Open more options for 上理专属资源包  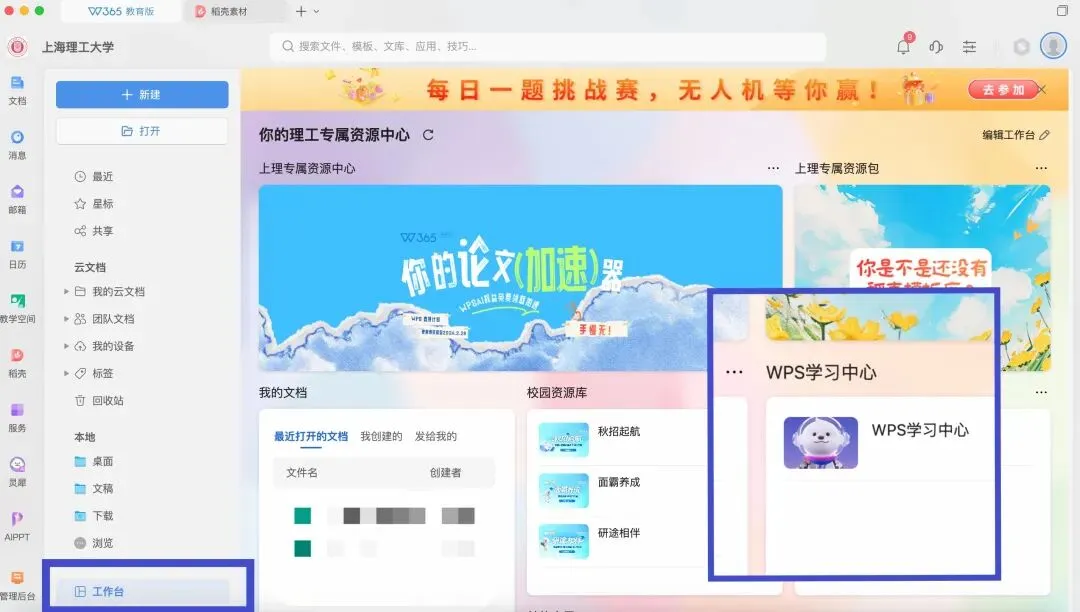[1041, 168]
